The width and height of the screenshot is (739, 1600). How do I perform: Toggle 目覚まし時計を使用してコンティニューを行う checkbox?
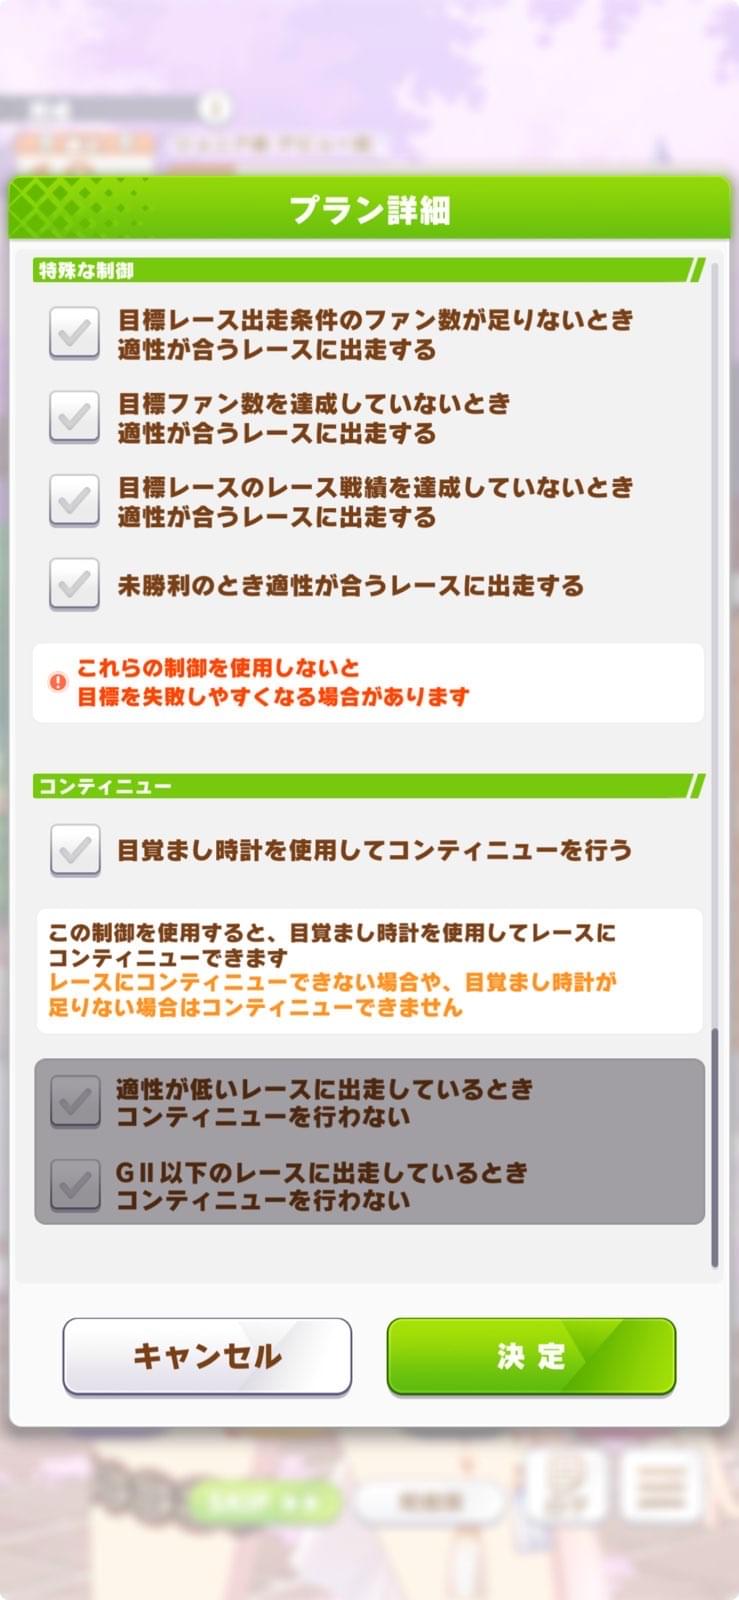pyautogui.click(x=74, y=851)
